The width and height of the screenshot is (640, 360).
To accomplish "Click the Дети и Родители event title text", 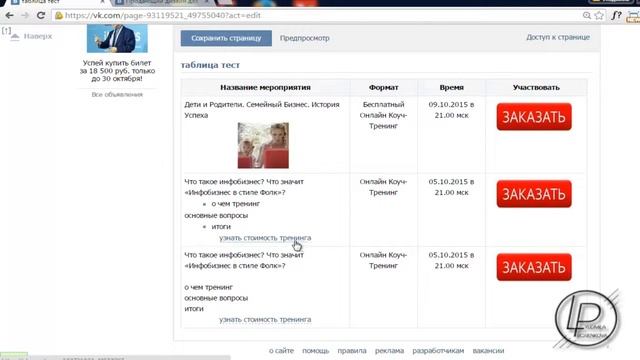I will coord(262,110).
